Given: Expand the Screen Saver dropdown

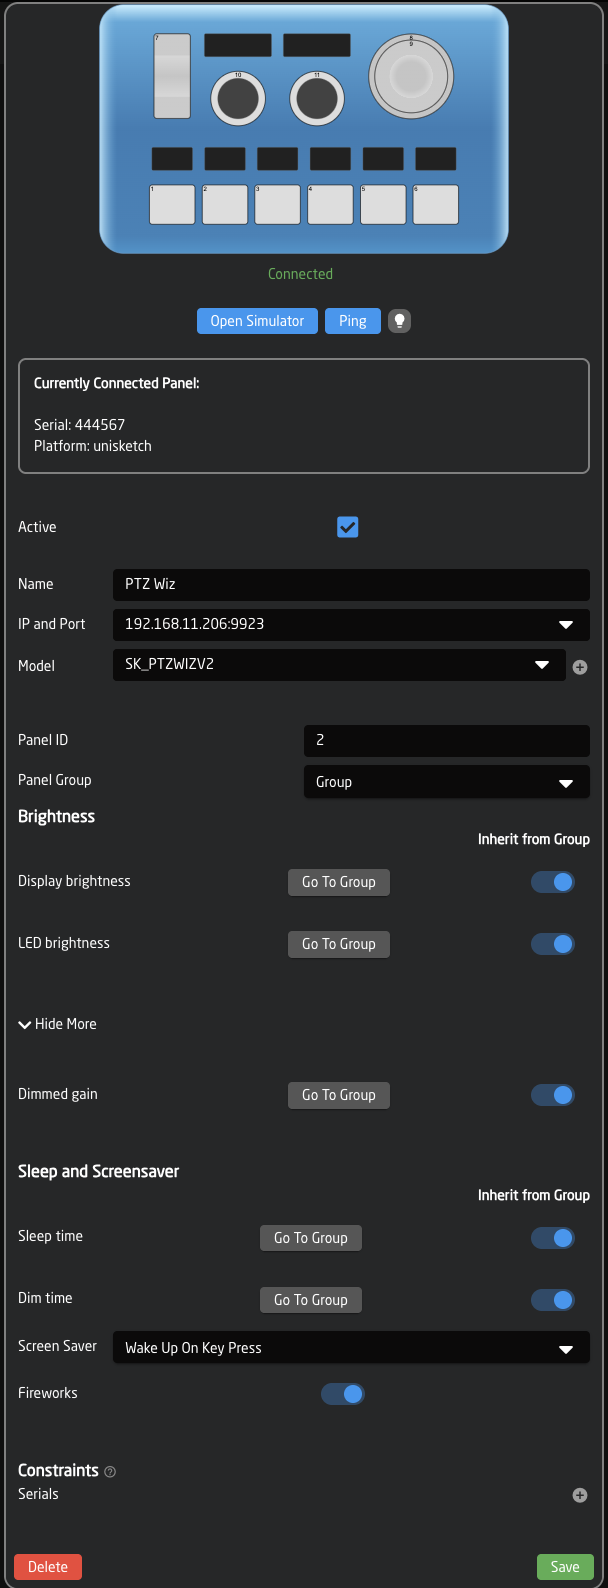Looking at the screenshot, I should coord(350,1348).
